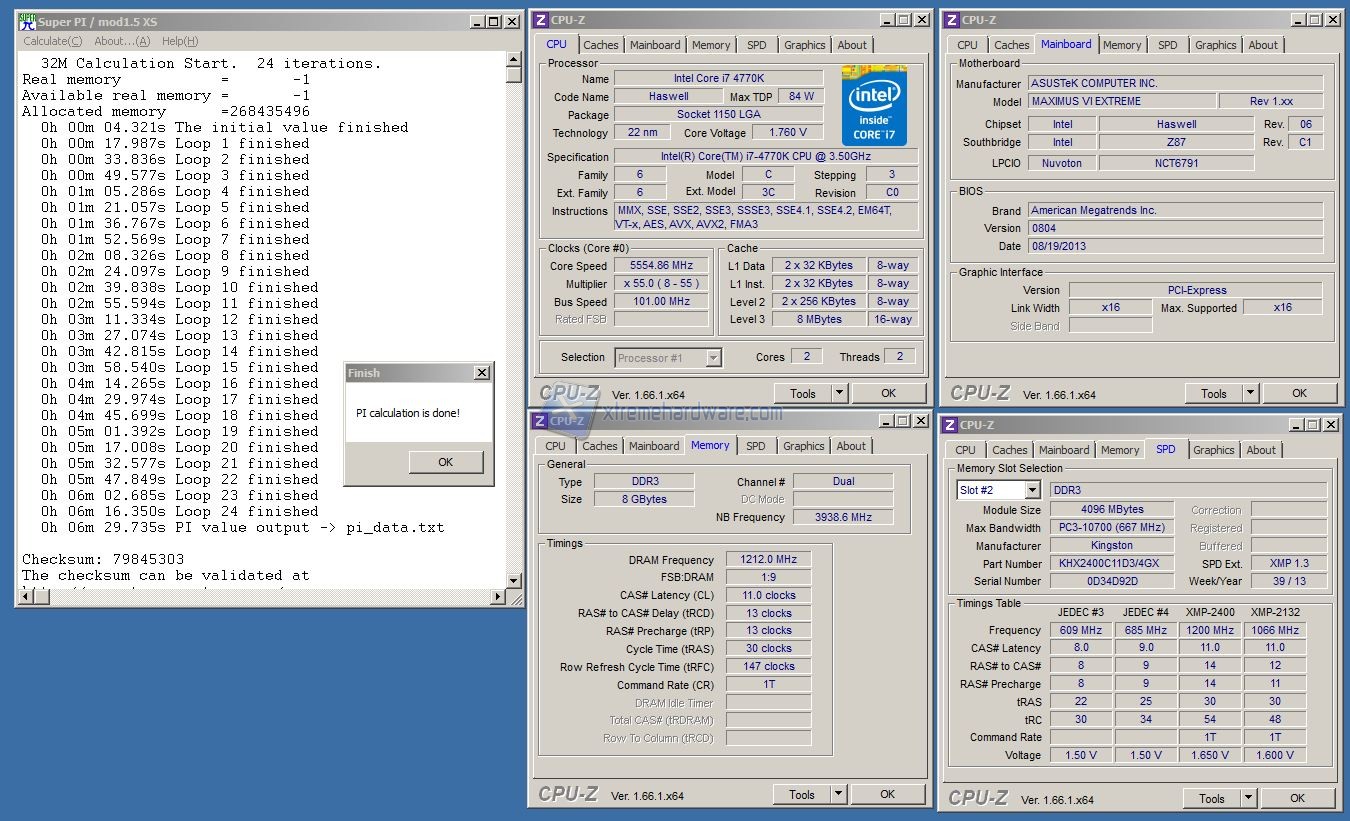The image size is (1350, 821).
Task: Switch to the Graphics tab in the motherboard window
Action: [x=1215, y=45]
